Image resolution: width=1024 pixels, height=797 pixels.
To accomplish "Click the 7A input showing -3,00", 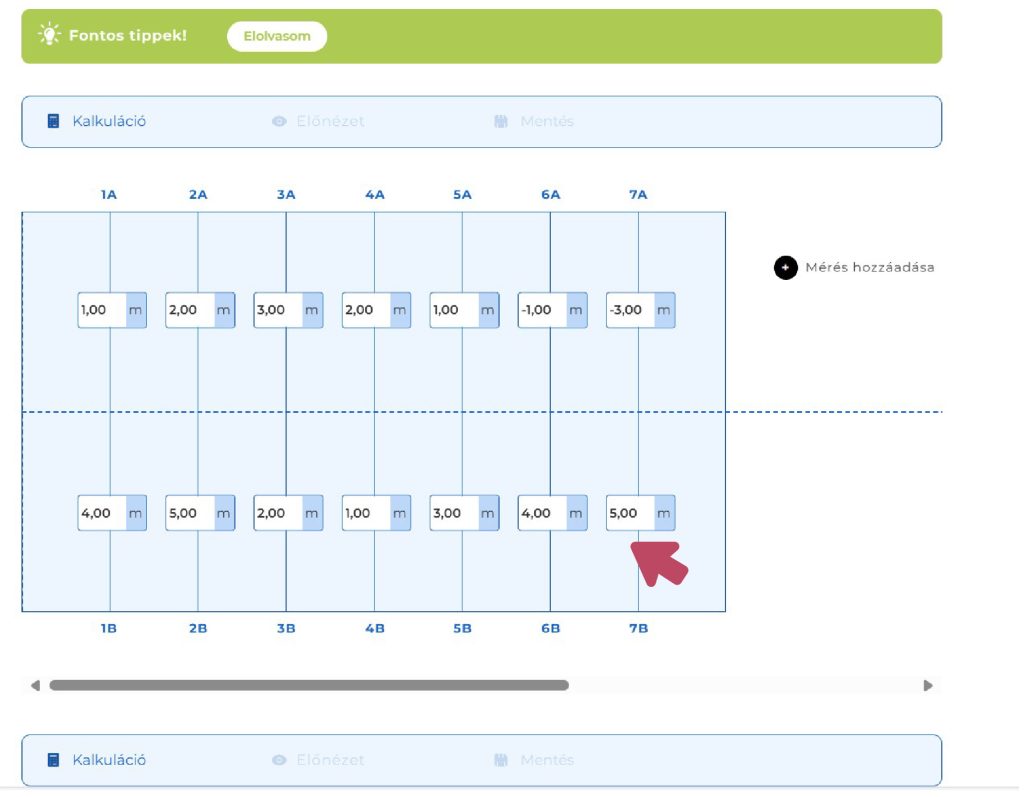I will (629, 310).
